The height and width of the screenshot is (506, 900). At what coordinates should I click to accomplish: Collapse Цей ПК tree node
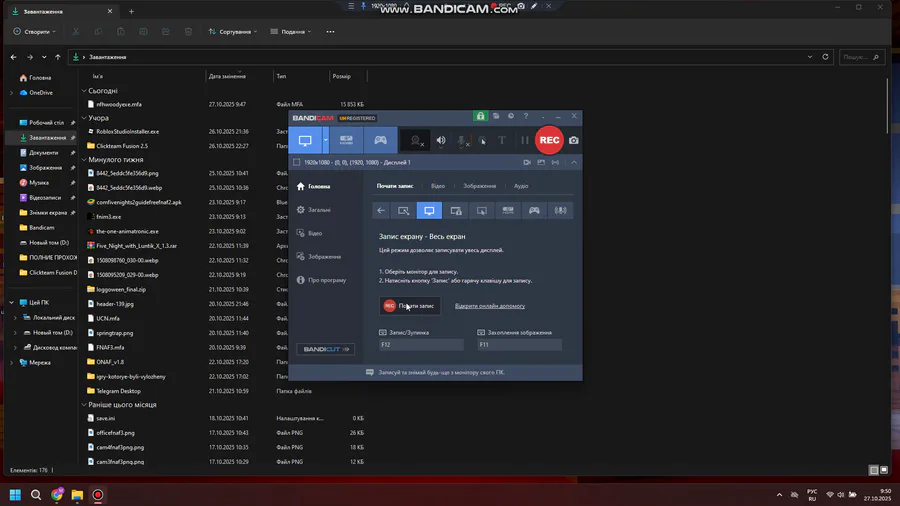pos(11,302)
